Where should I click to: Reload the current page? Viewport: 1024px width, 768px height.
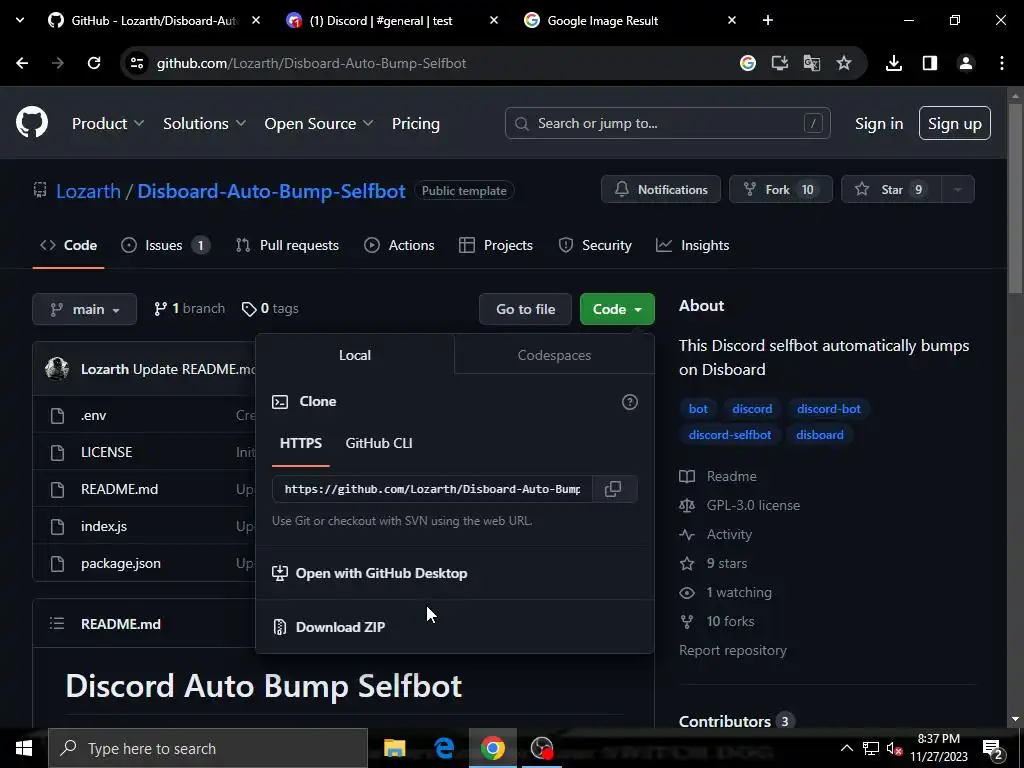94,63
